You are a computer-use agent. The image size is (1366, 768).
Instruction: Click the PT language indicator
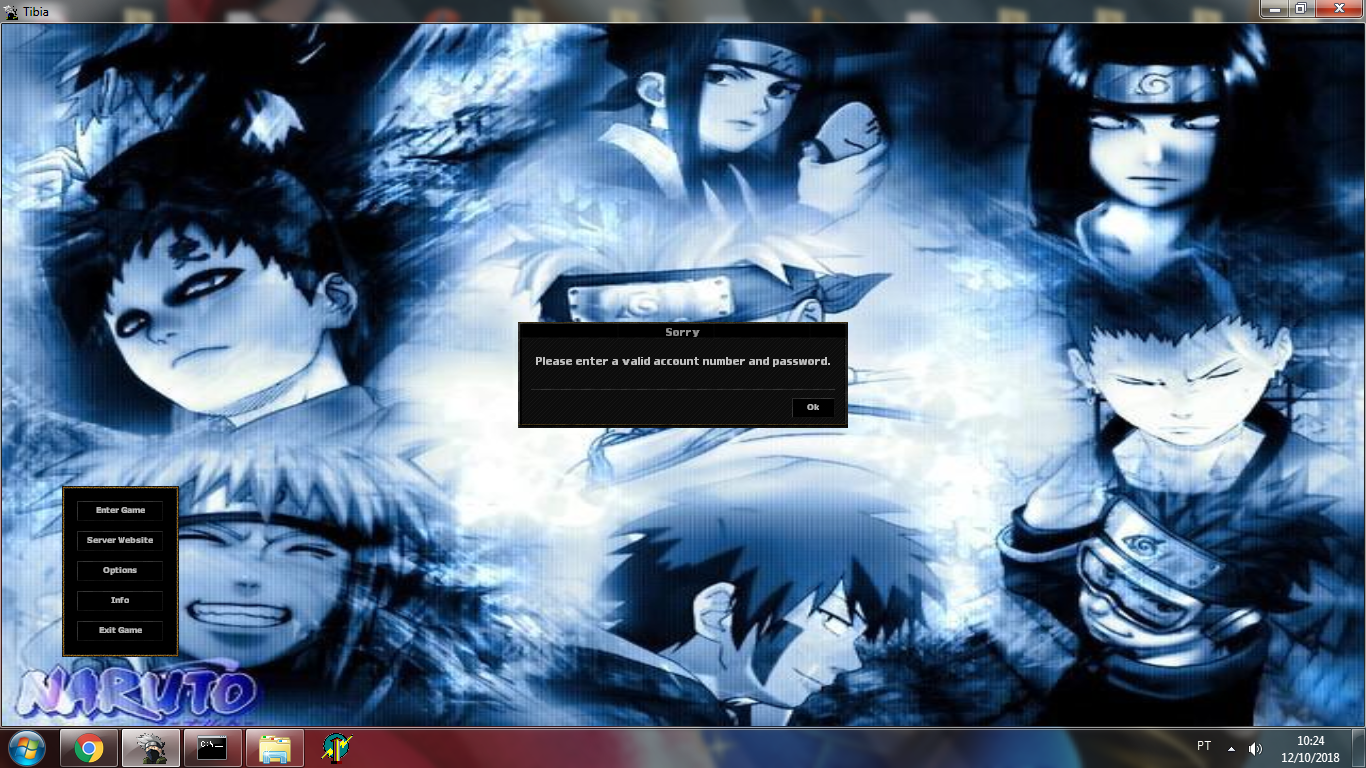pyautogui.click(x=1204, y=746)
